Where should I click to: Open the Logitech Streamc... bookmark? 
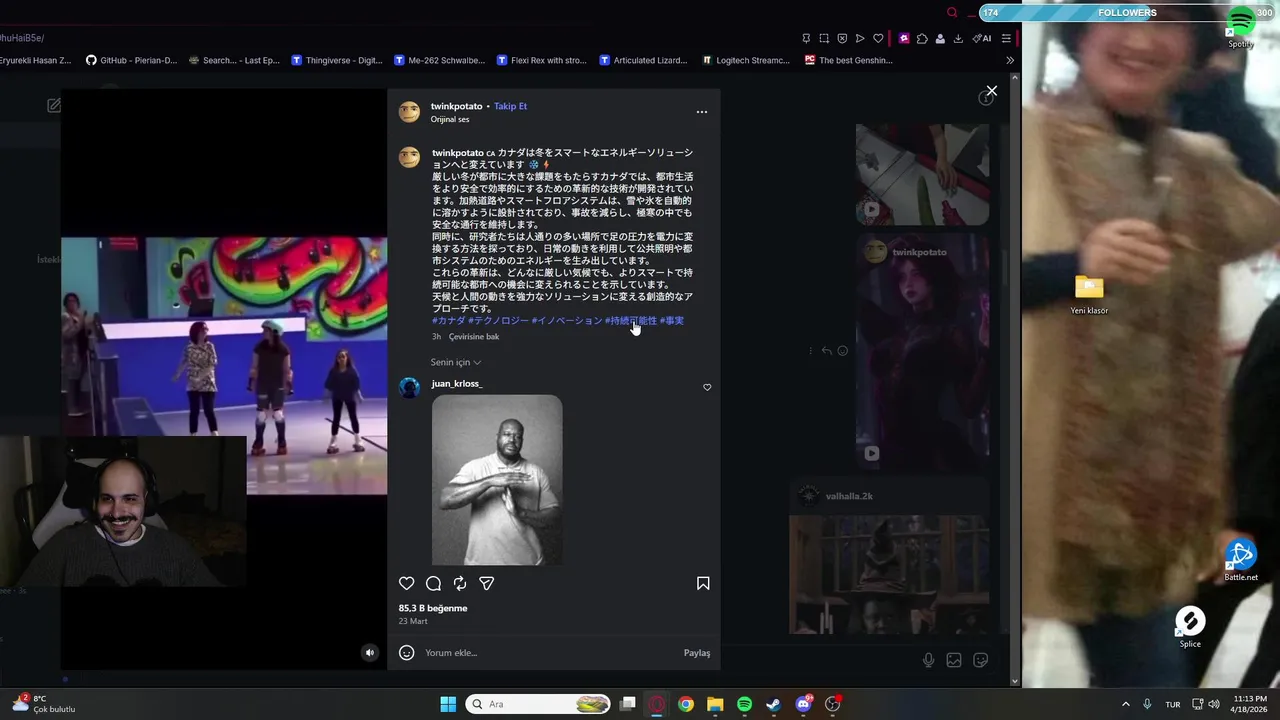click(x=746, y=60)
